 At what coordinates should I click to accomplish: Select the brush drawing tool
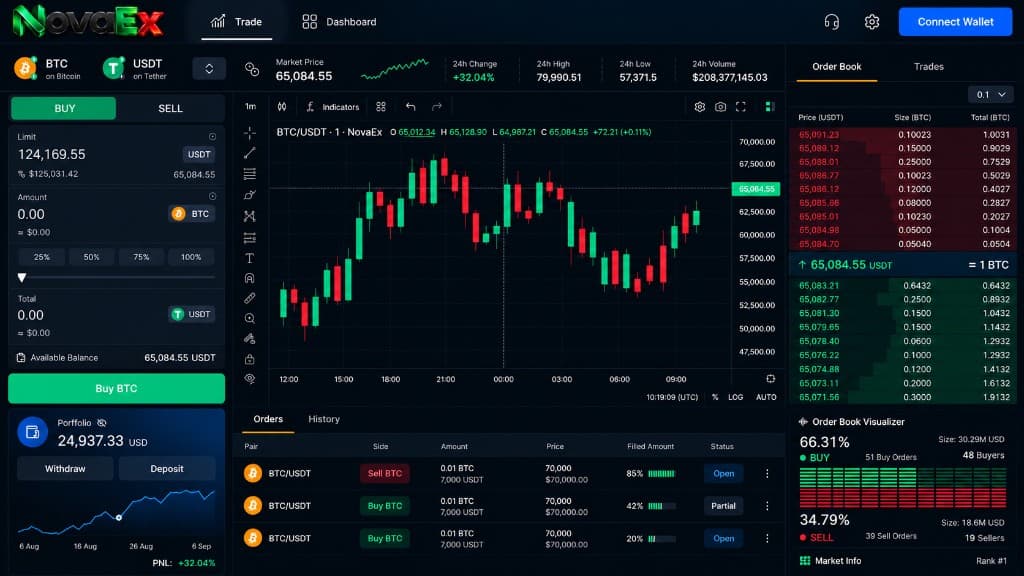(249, 195)
